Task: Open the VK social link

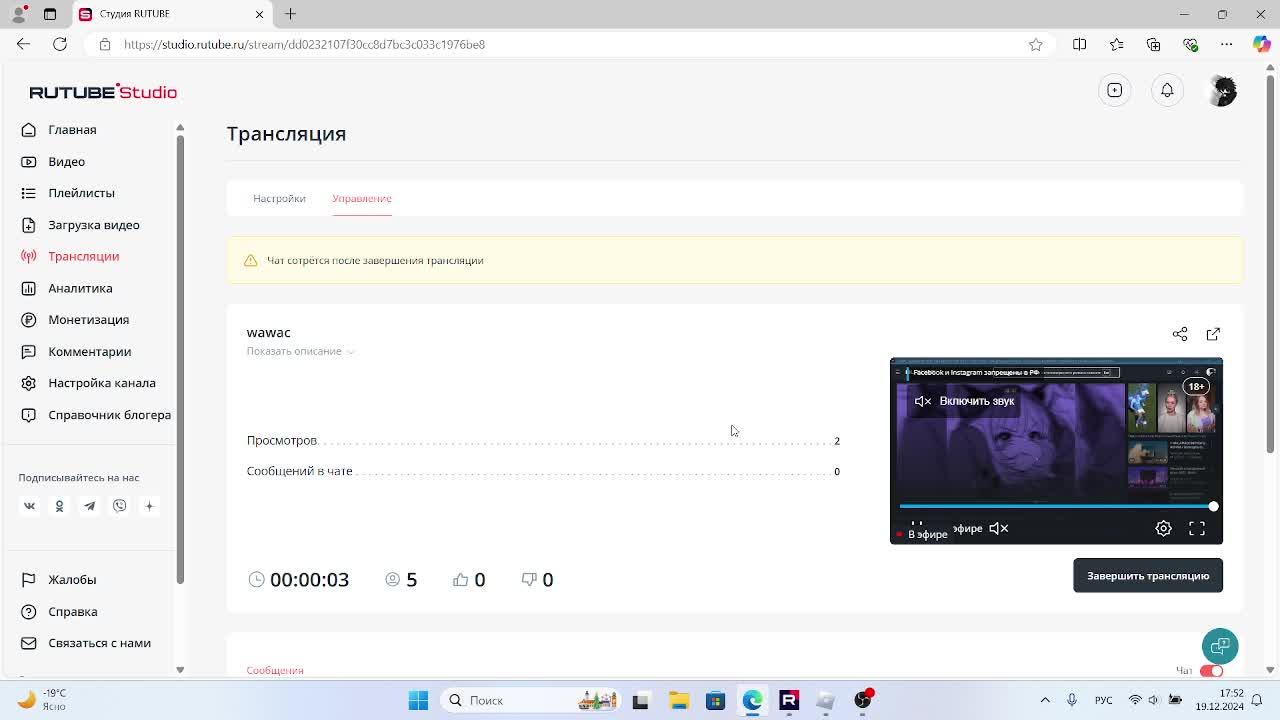Action: tap(29, 506)
